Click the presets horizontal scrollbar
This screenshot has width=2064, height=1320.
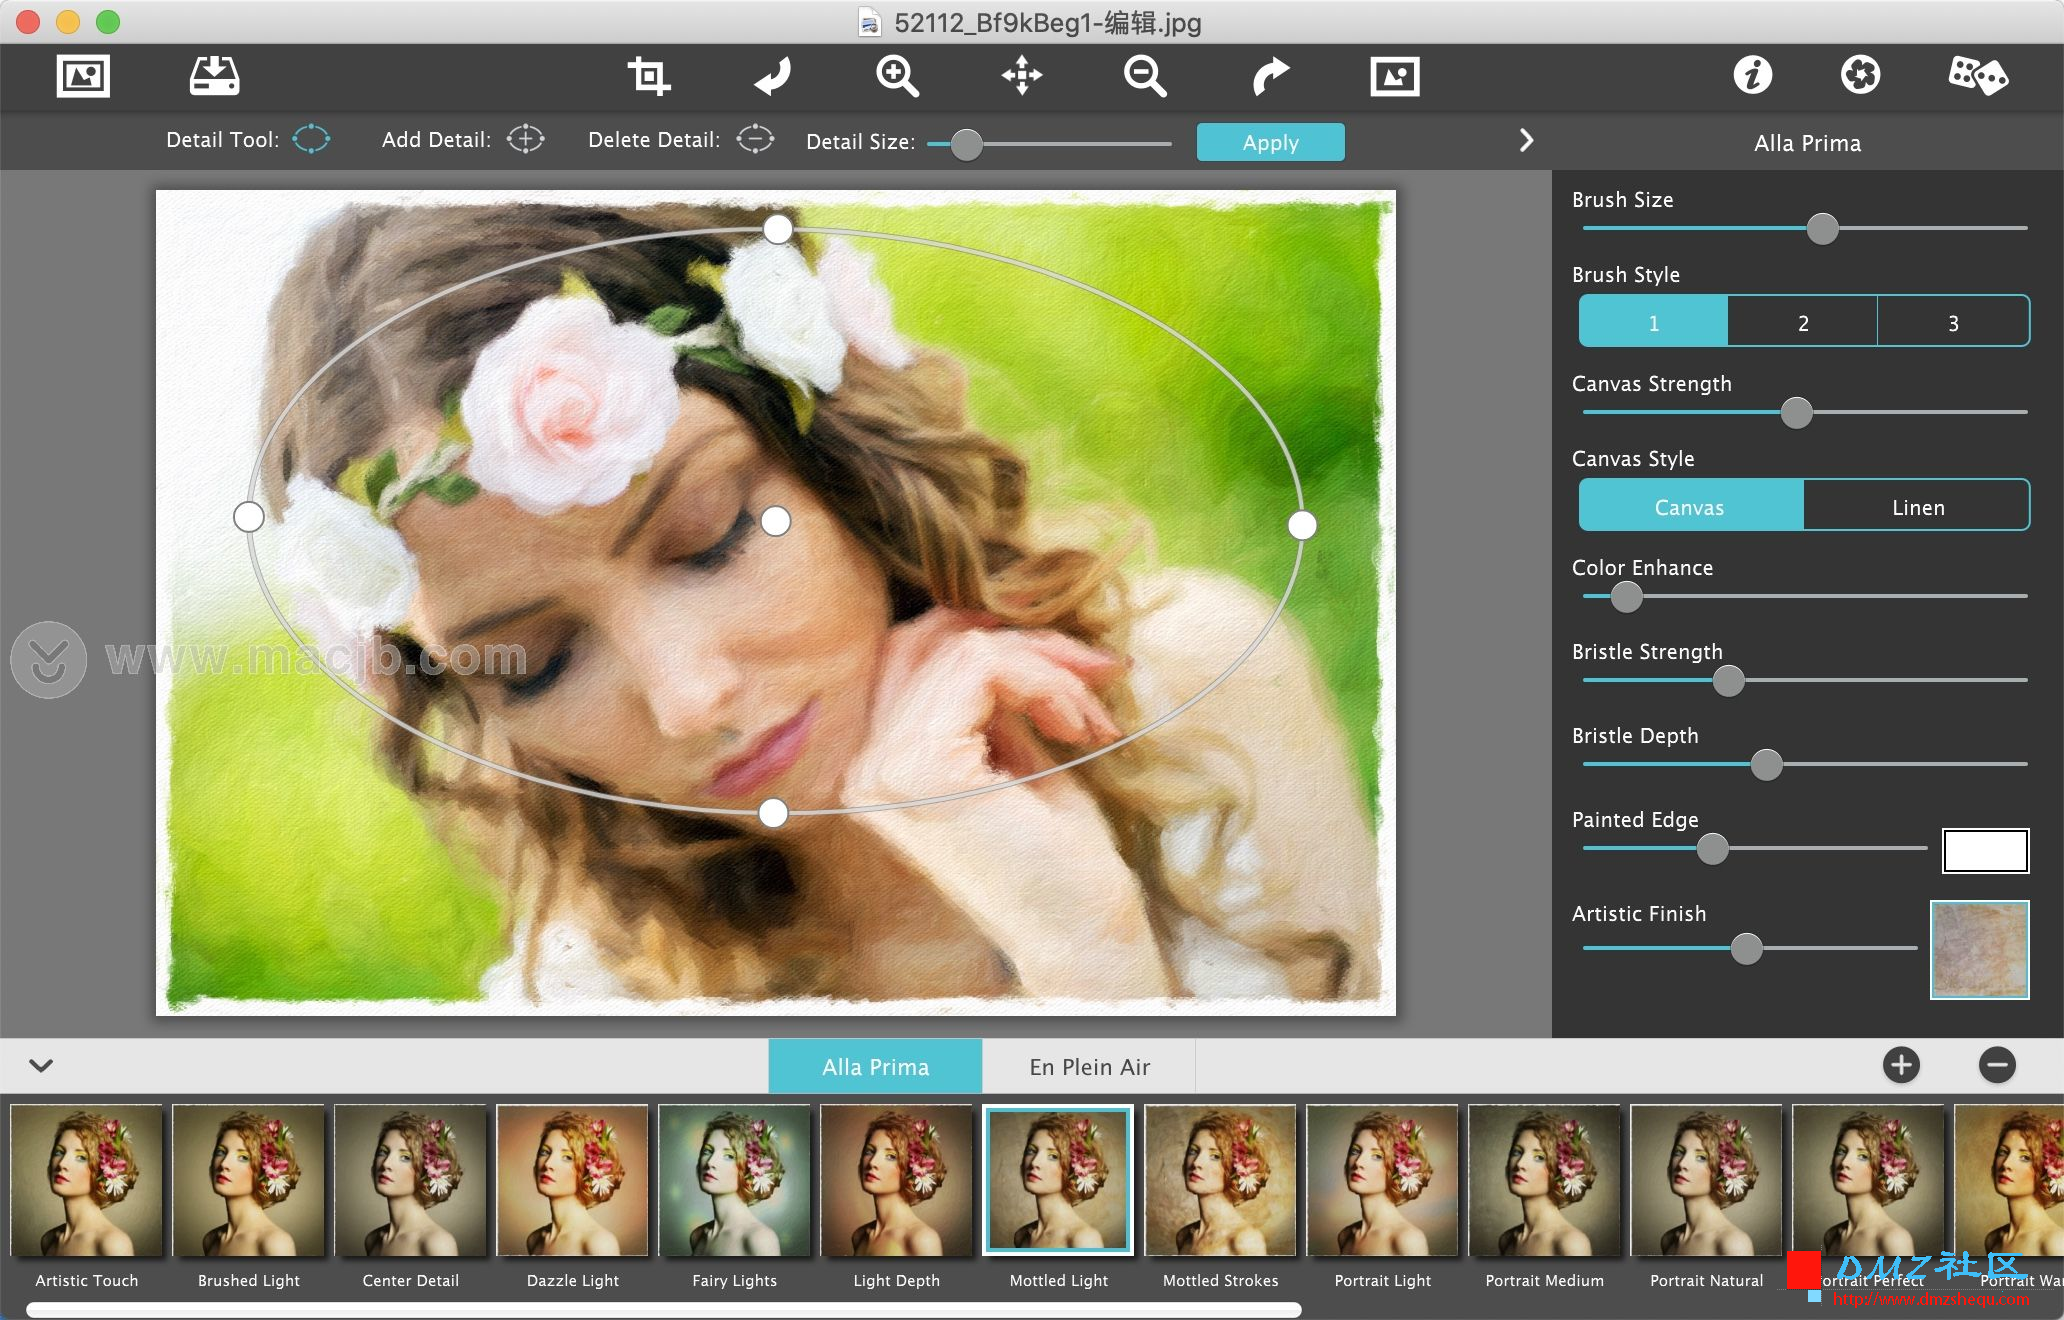point(664,1309)
